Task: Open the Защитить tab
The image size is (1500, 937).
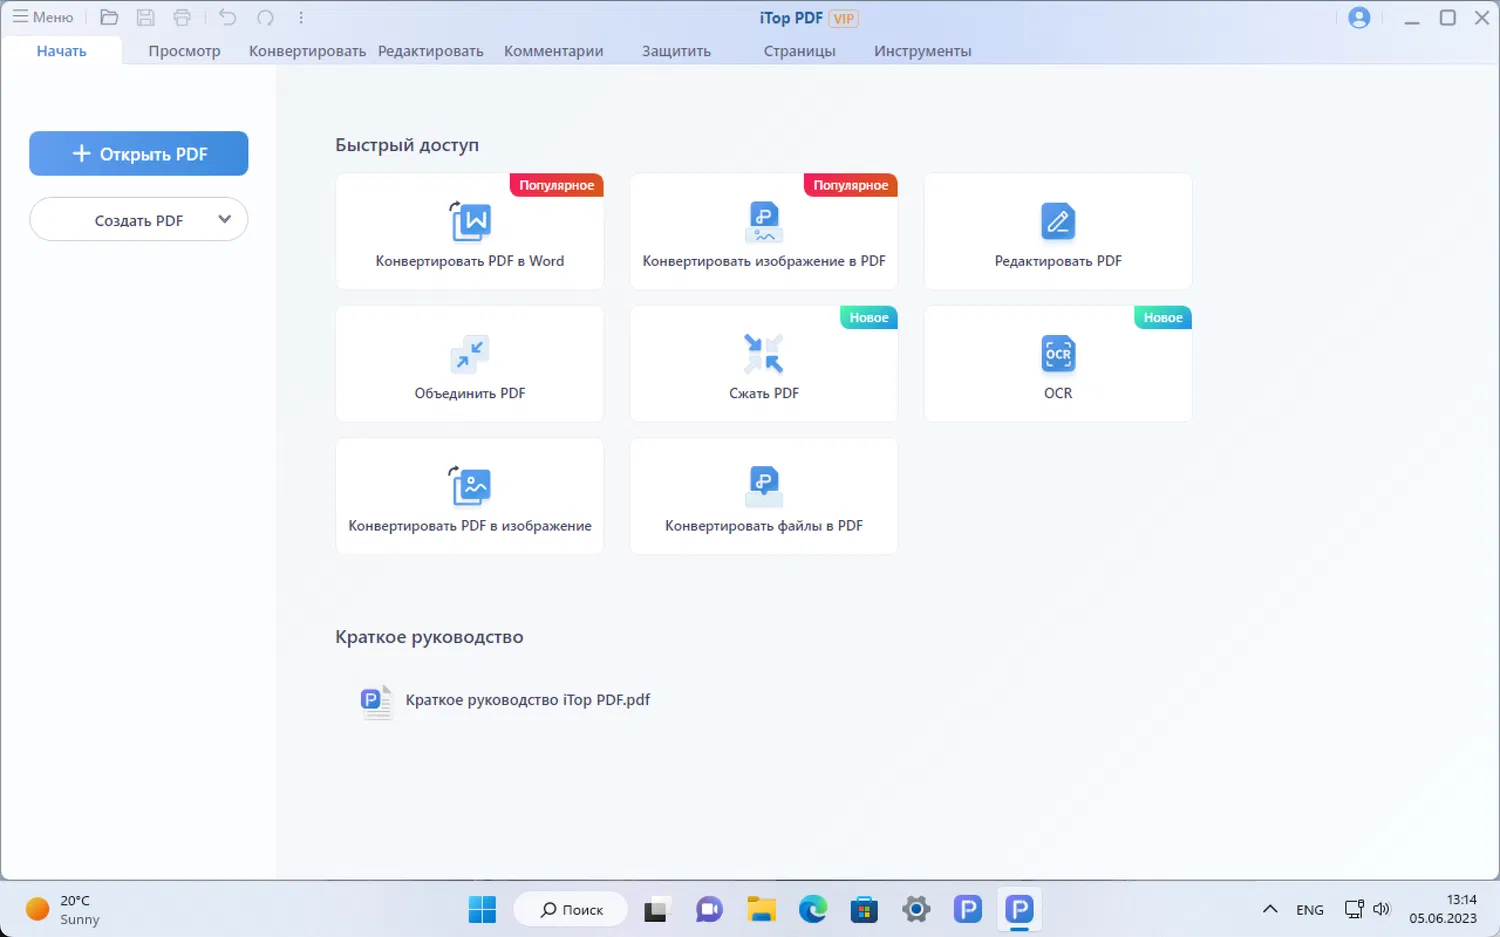Action: (x=676, y=51)
